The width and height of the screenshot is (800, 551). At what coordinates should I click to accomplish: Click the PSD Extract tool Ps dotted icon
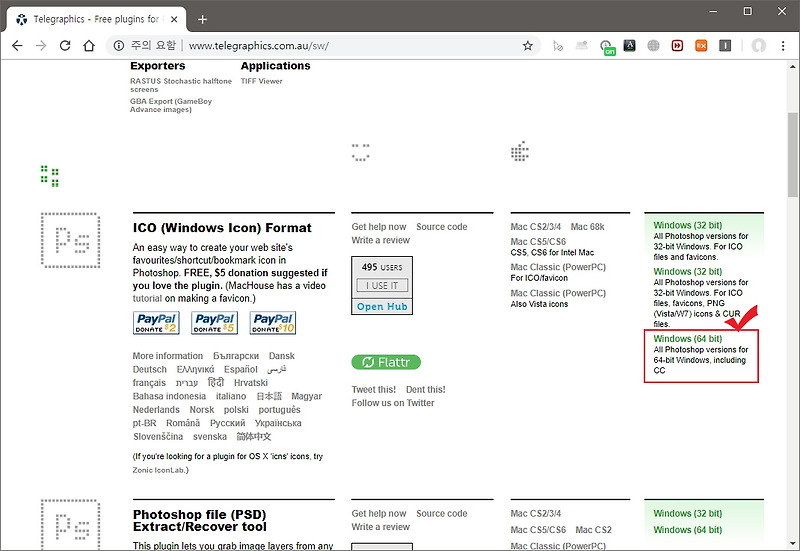coord(70,524)
